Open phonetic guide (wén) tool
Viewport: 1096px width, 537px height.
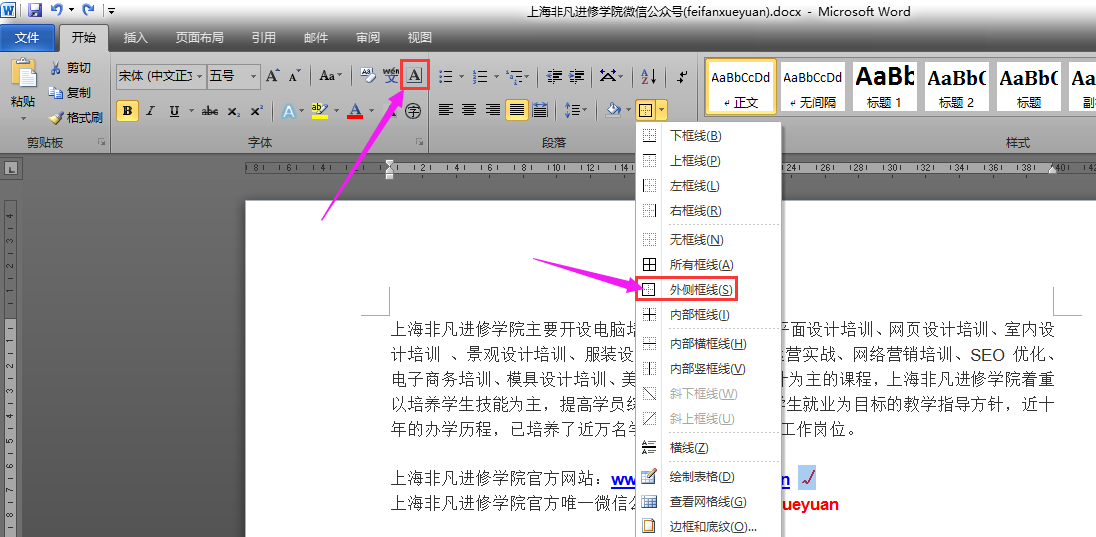coord(391,76)
